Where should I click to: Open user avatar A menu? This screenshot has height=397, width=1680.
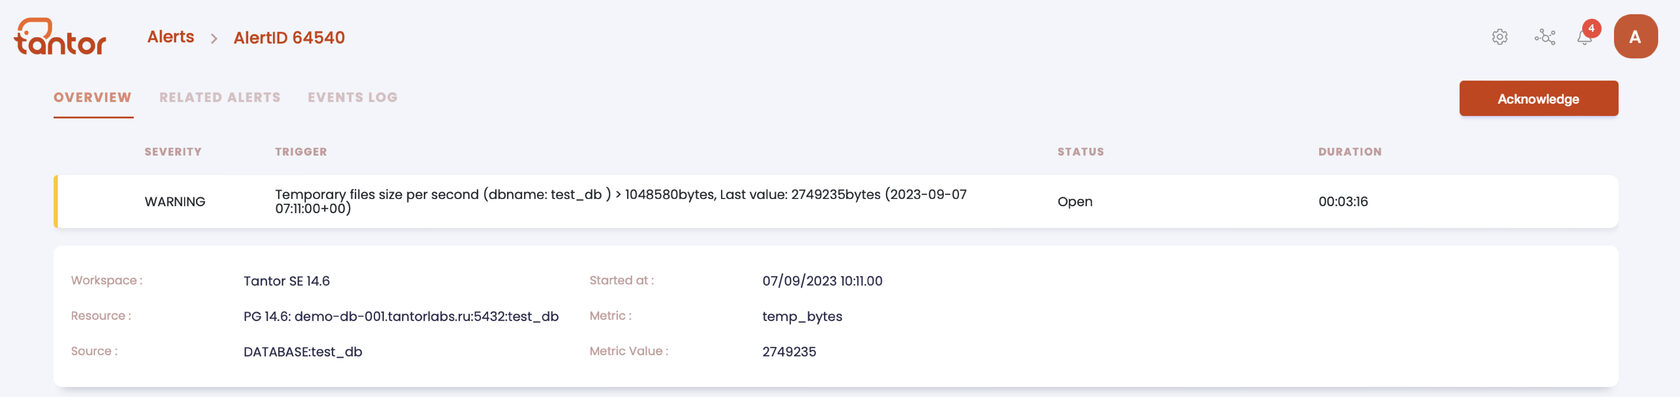coord(1635,37)
